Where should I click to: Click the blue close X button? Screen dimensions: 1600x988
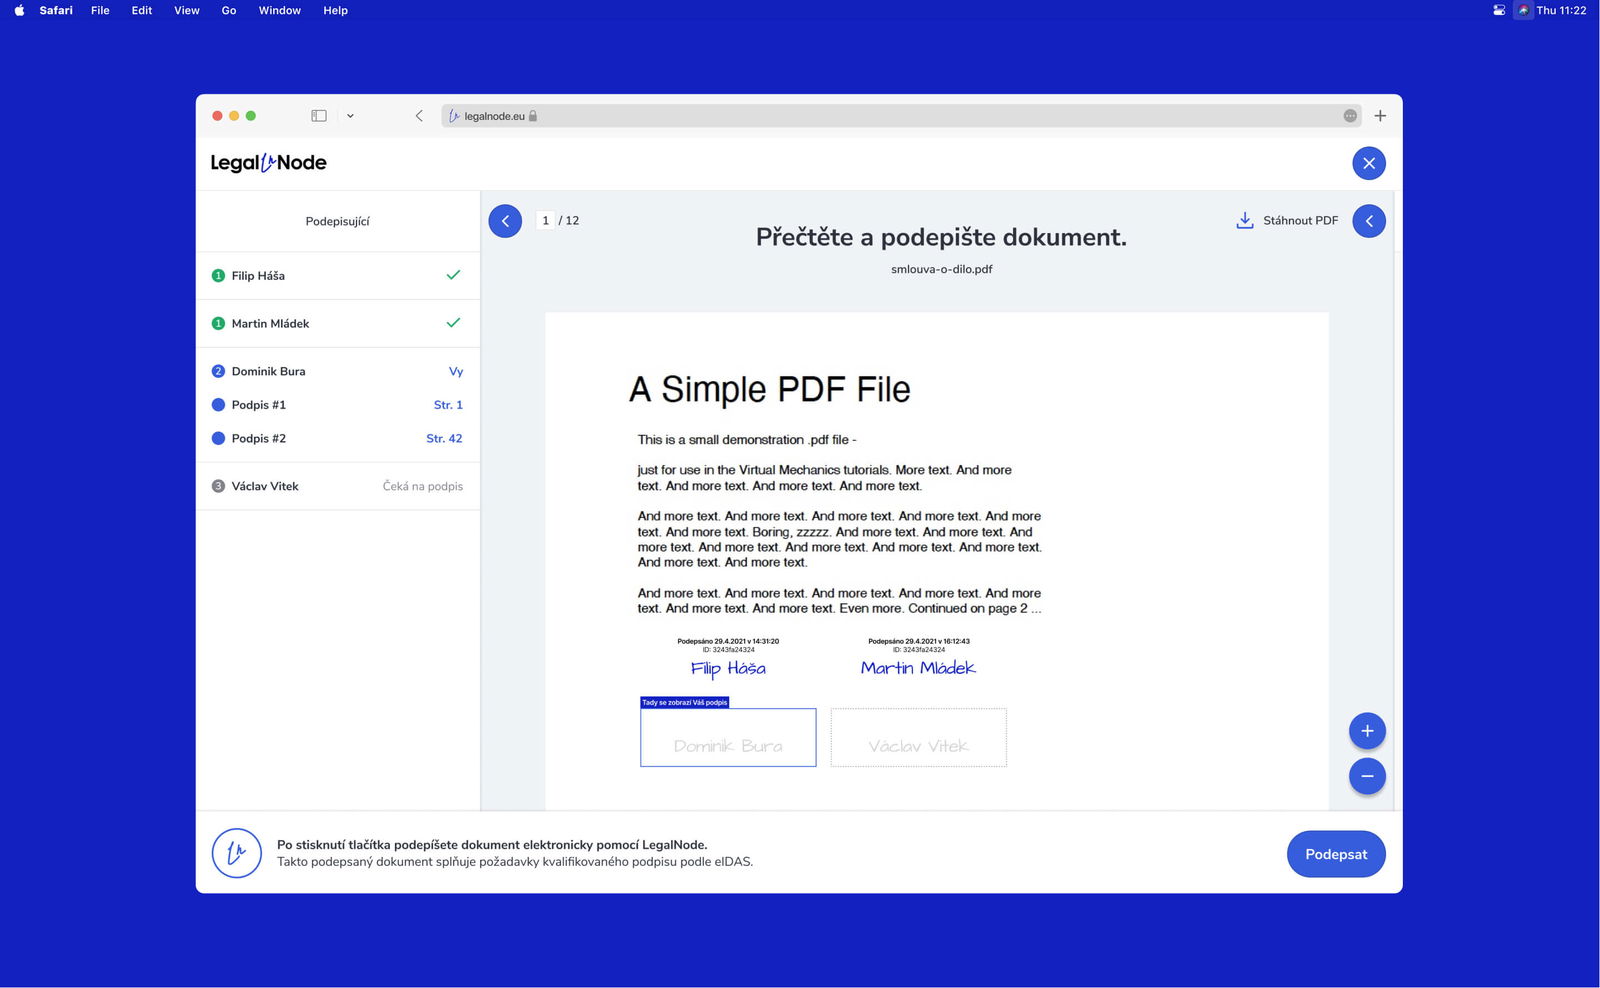(1368, 163)
